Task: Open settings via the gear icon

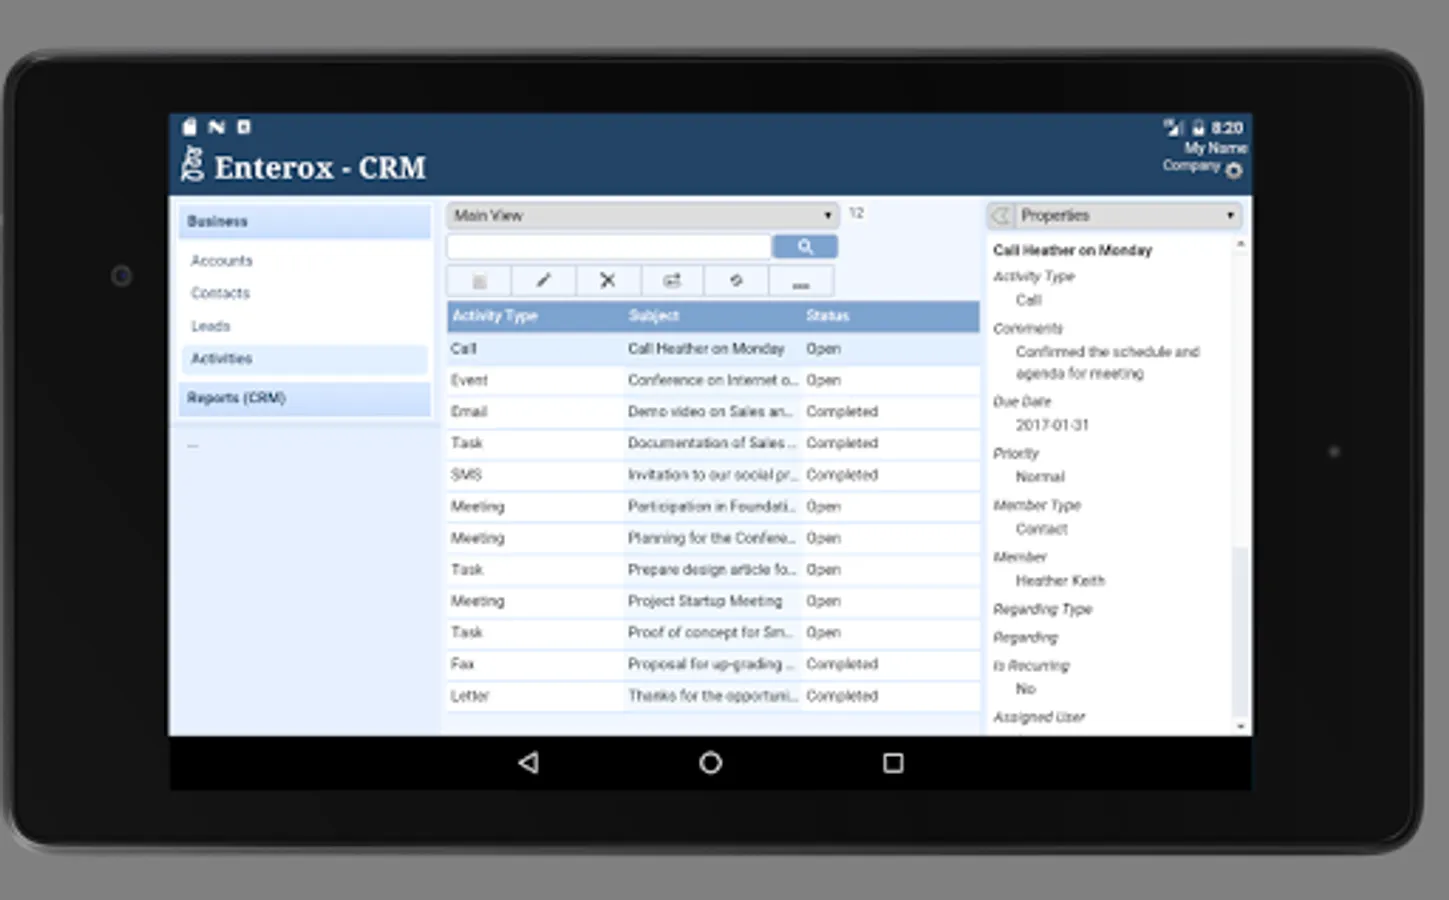Action: (1234, 170)
